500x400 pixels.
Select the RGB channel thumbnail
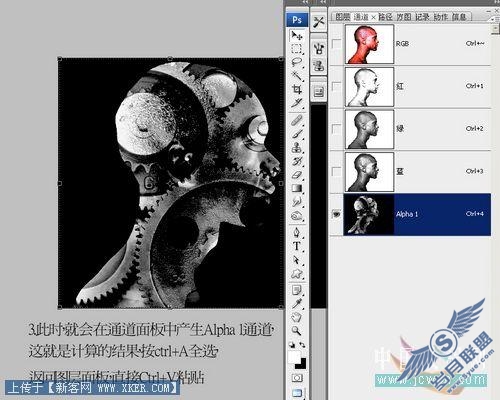tap(369, 44)
